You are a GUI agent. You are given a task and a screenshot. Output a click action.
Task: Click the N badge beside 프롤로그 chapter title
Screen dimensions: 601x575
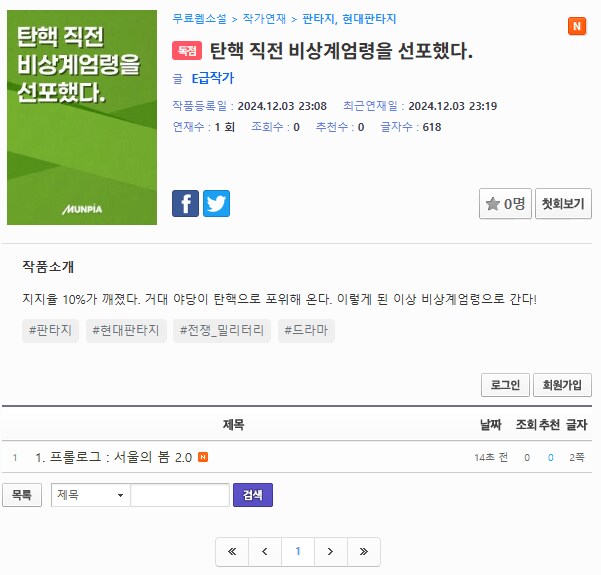tap(203, 457)
